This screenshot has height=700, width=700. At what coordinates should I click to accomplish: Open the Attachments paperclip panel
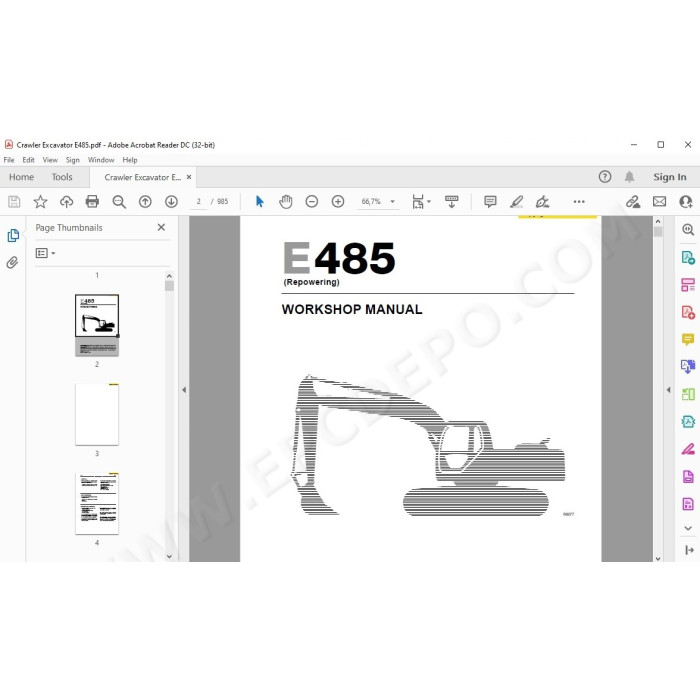coord(12,262)
